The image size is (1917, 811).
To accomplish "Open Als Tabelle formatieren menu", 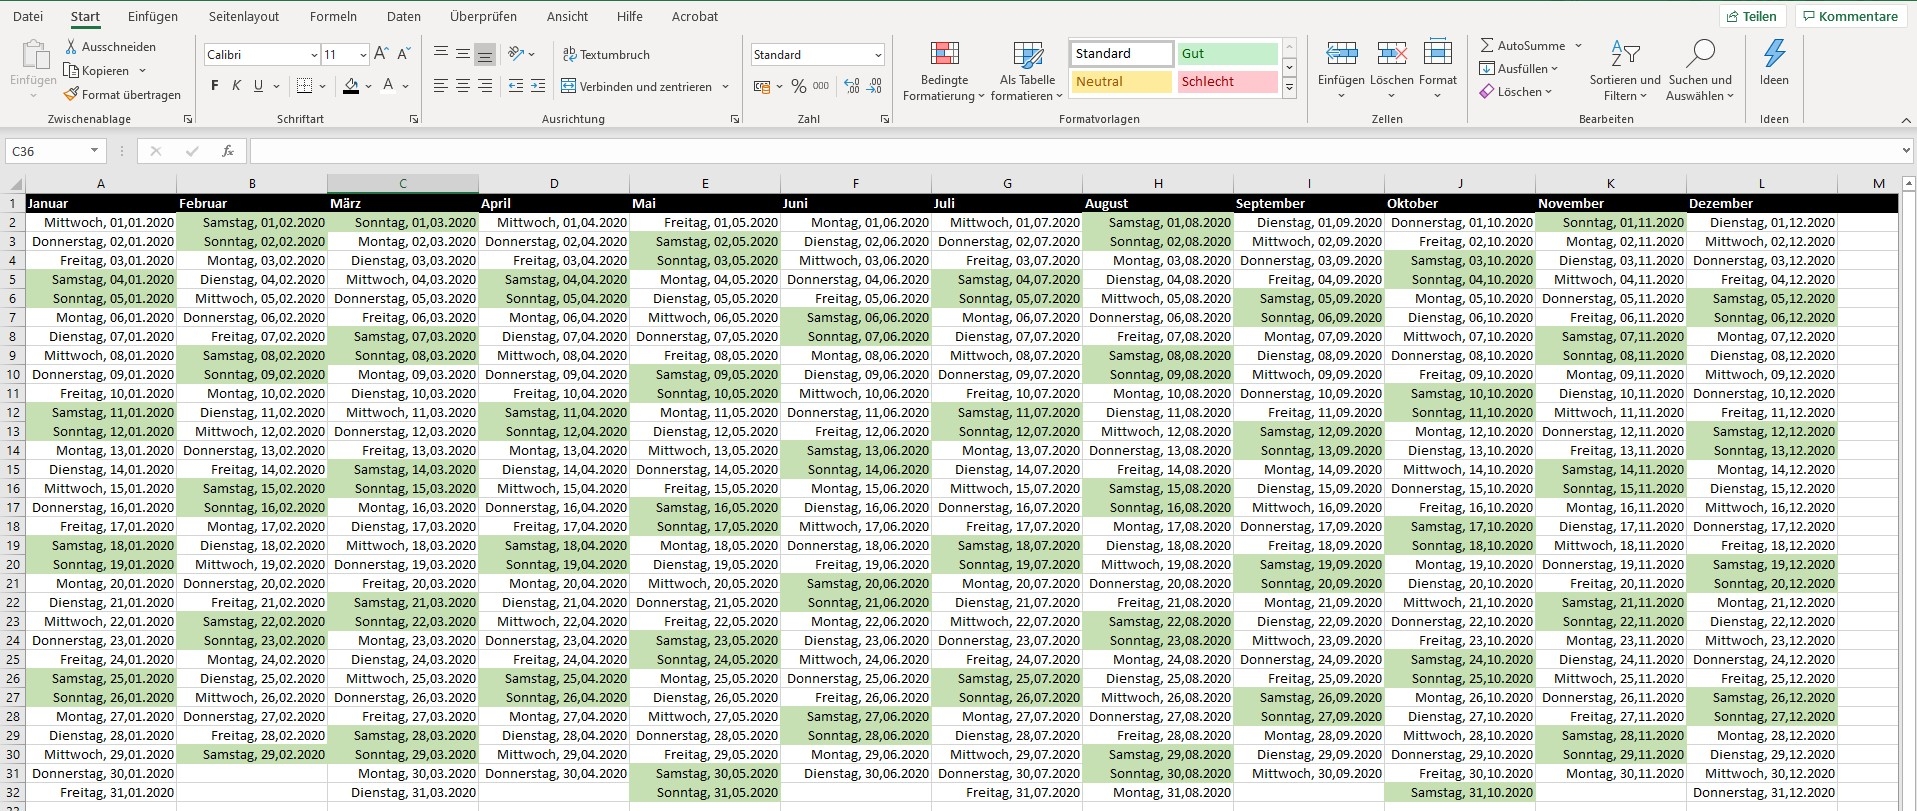I will [1027, 71].
